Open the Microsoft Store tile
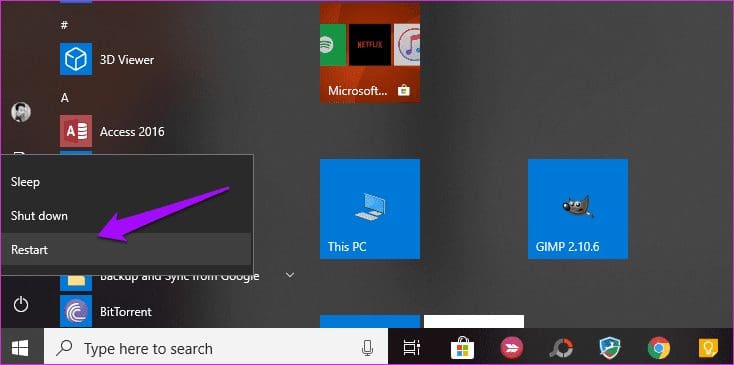The image size is (734, 365). tap(370, 52)
